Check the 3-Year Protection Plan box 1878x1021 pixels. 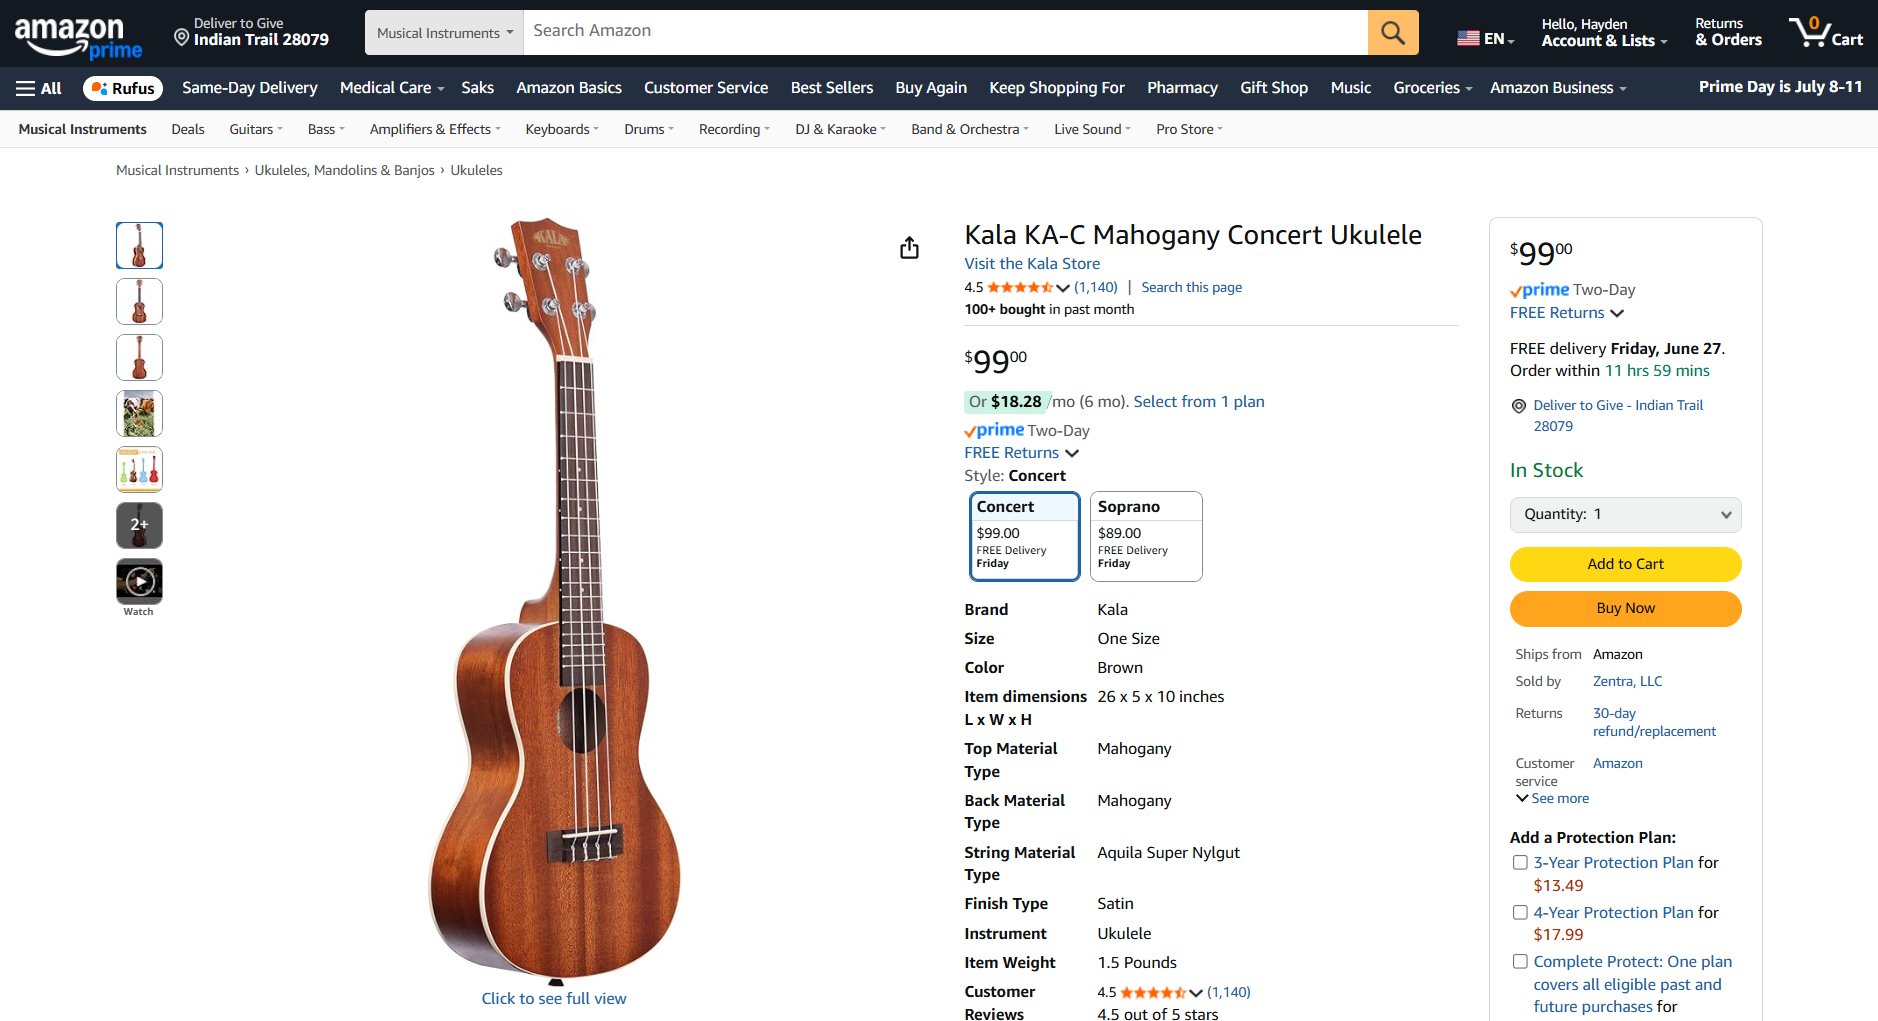[x=1520, y=862]
